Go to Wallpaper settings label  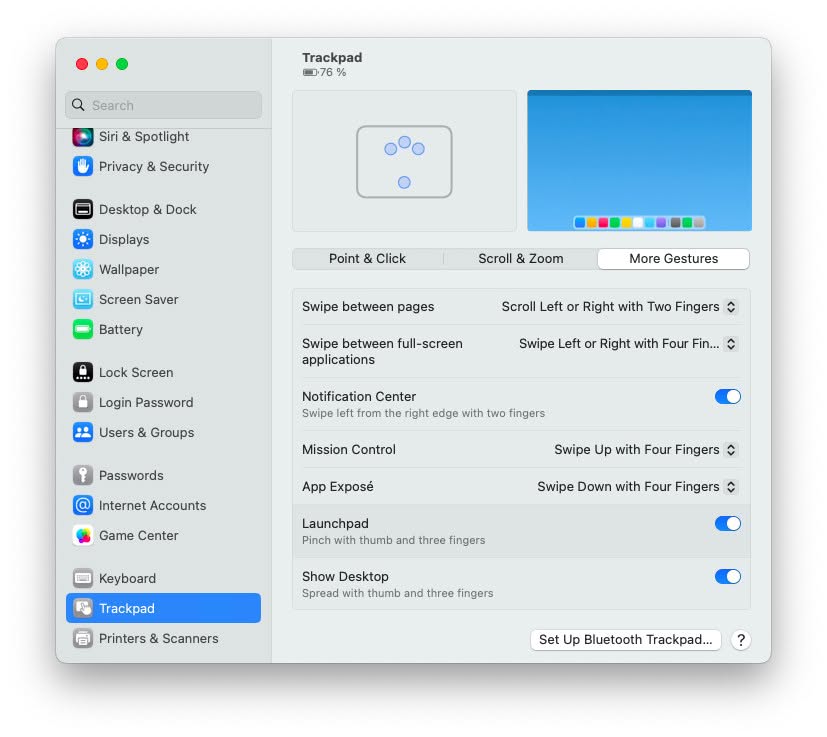tap(129, 270)
